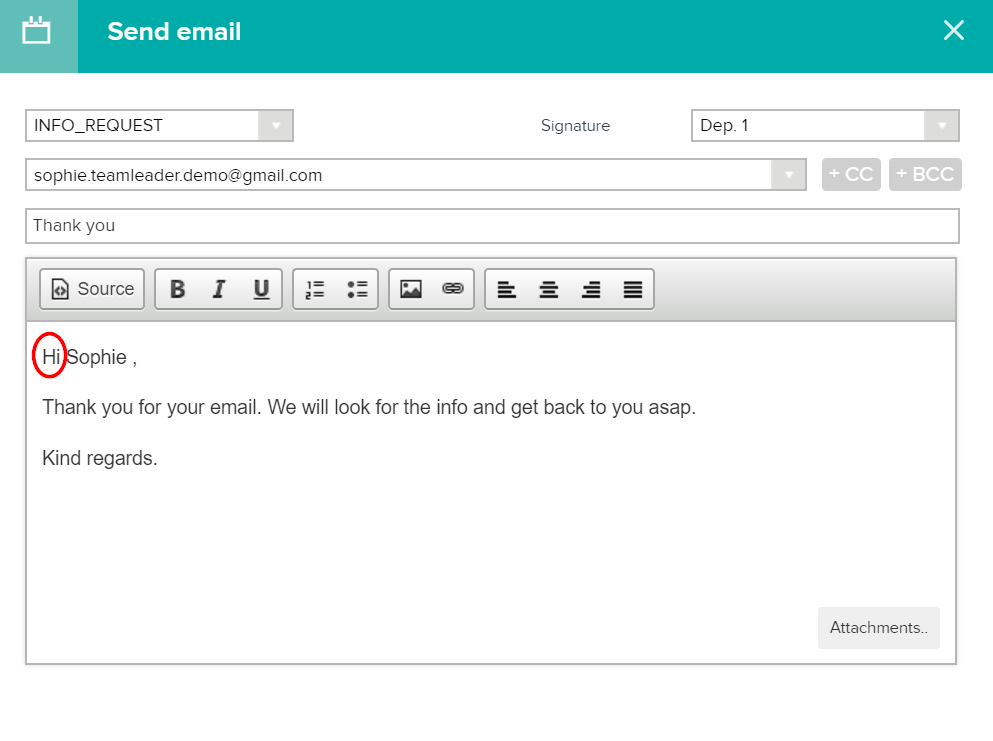Center align the email text
The width and height of the screenshot is (993, 741).
point(548,289)
